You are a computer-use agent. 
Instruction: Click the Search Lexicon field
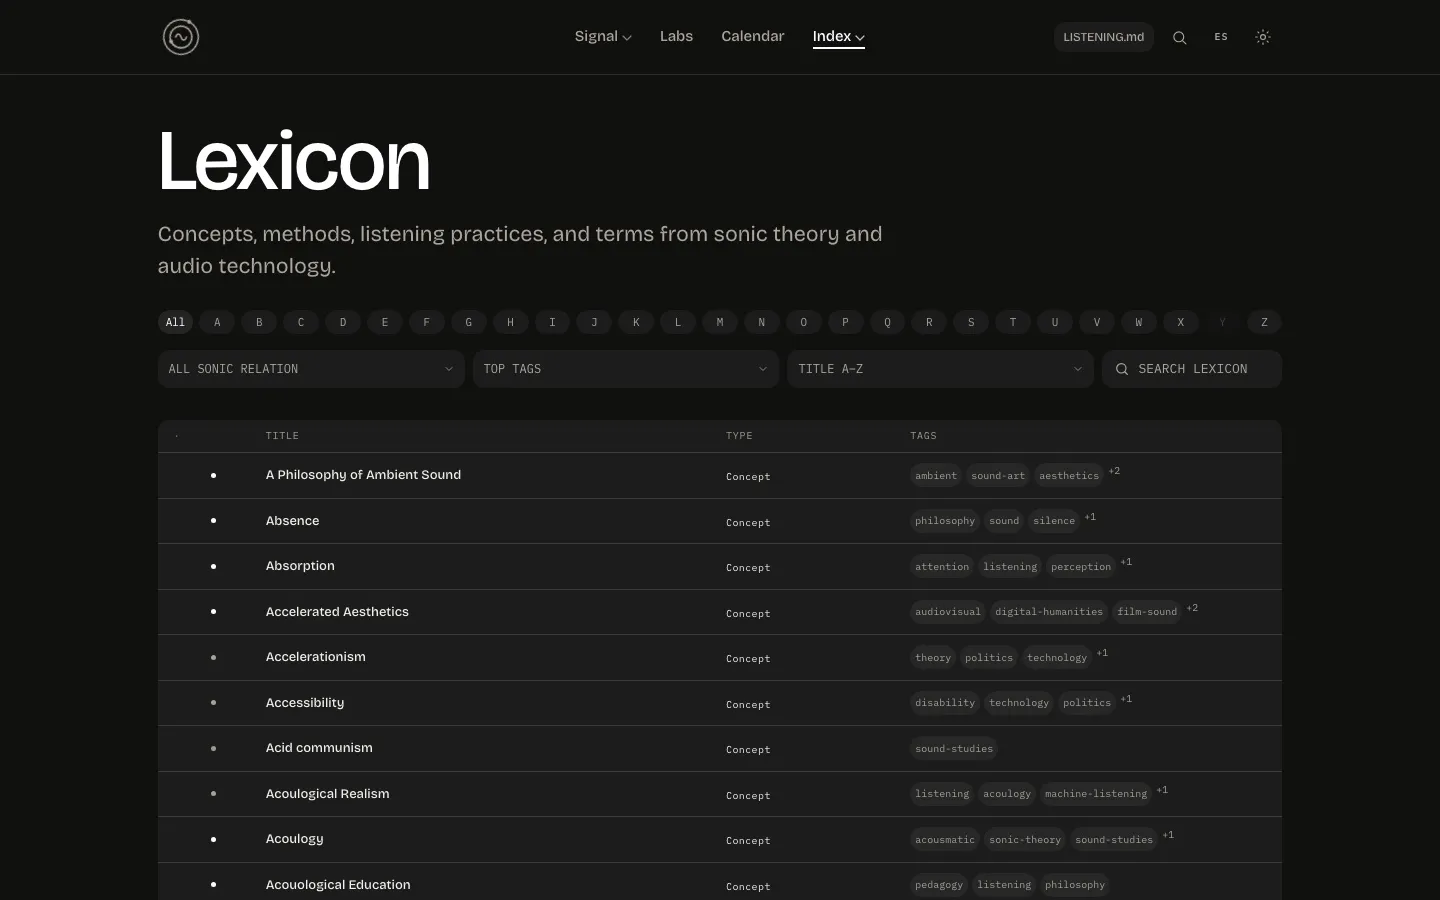(1192, 369)
